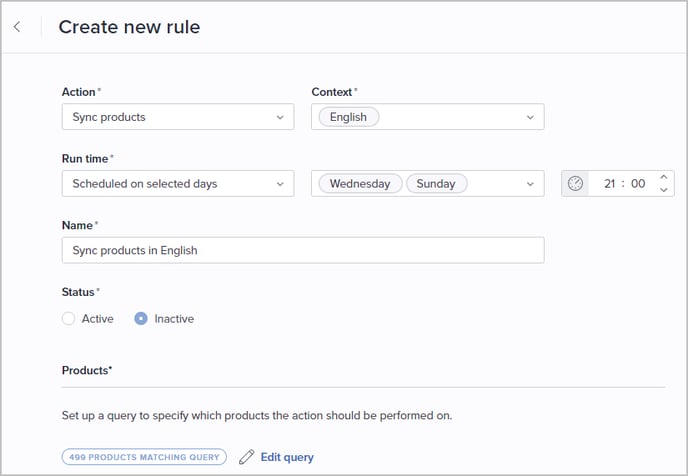Screen dimensions: 688x476
Task: Increase time with the up stepper arrow
Action: click(x=663, y=177)
